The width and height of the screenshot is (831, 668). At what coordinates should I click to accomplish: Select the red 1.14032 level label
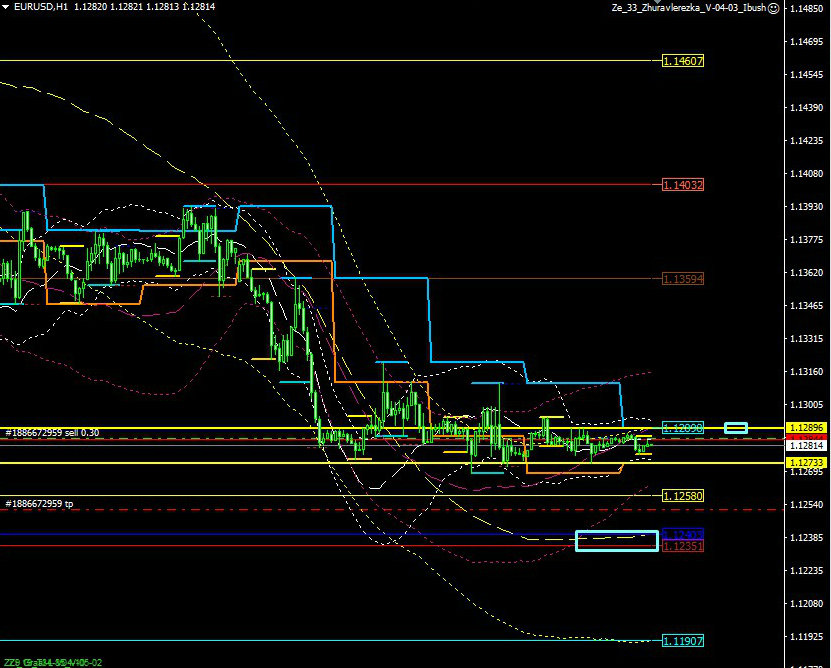pyautogui.click(x=683, y=185)
